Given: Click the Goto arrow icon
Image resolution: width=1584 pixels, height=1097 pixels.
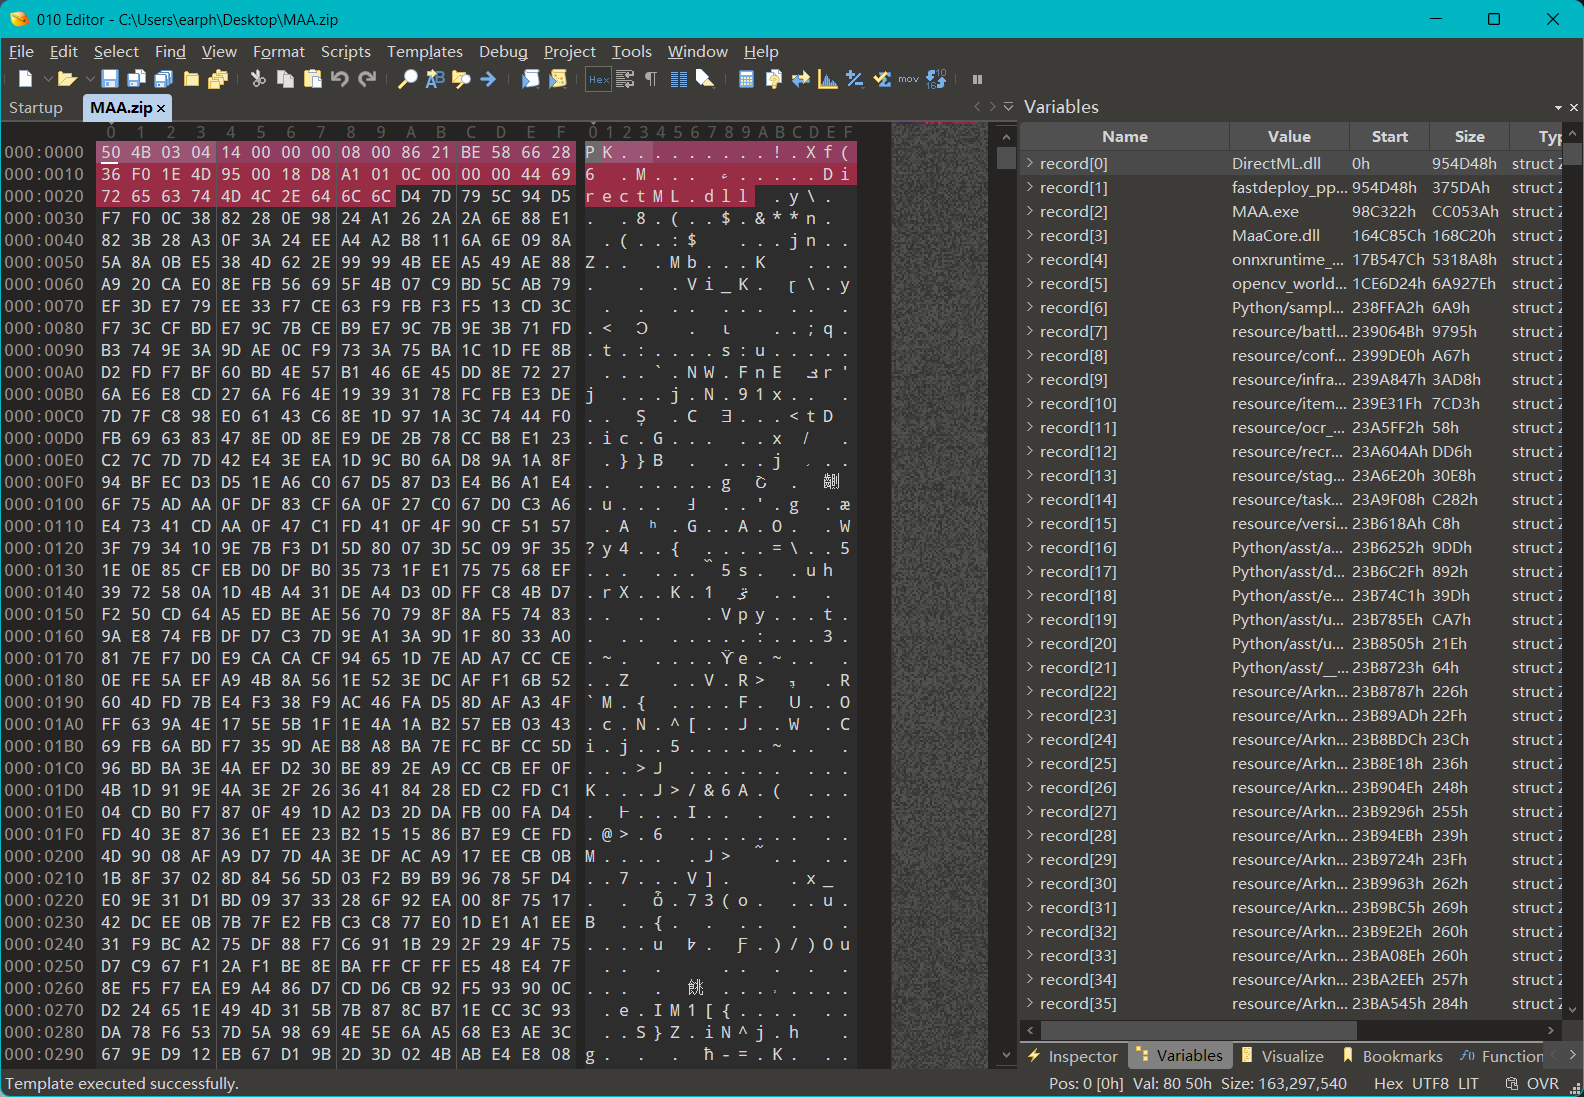Looking at the screenshot, I should point(488,79).
